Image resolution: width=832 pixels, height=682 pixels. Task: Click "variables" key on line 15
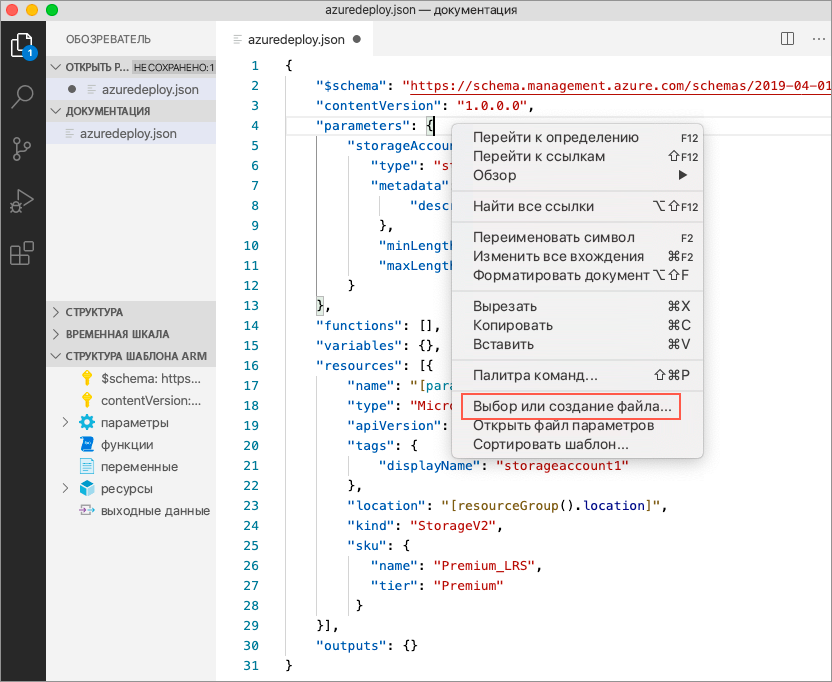(359, 346)
